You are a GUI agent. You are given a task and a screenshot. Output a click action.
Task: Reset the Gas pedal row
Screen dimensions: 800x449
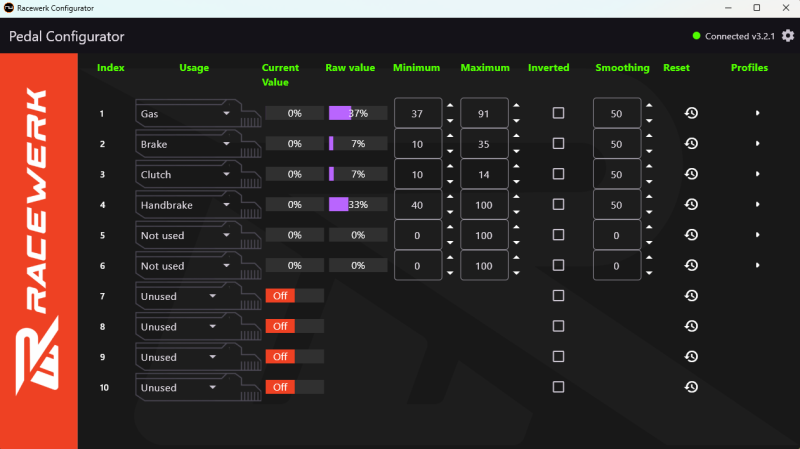(691, 113)
